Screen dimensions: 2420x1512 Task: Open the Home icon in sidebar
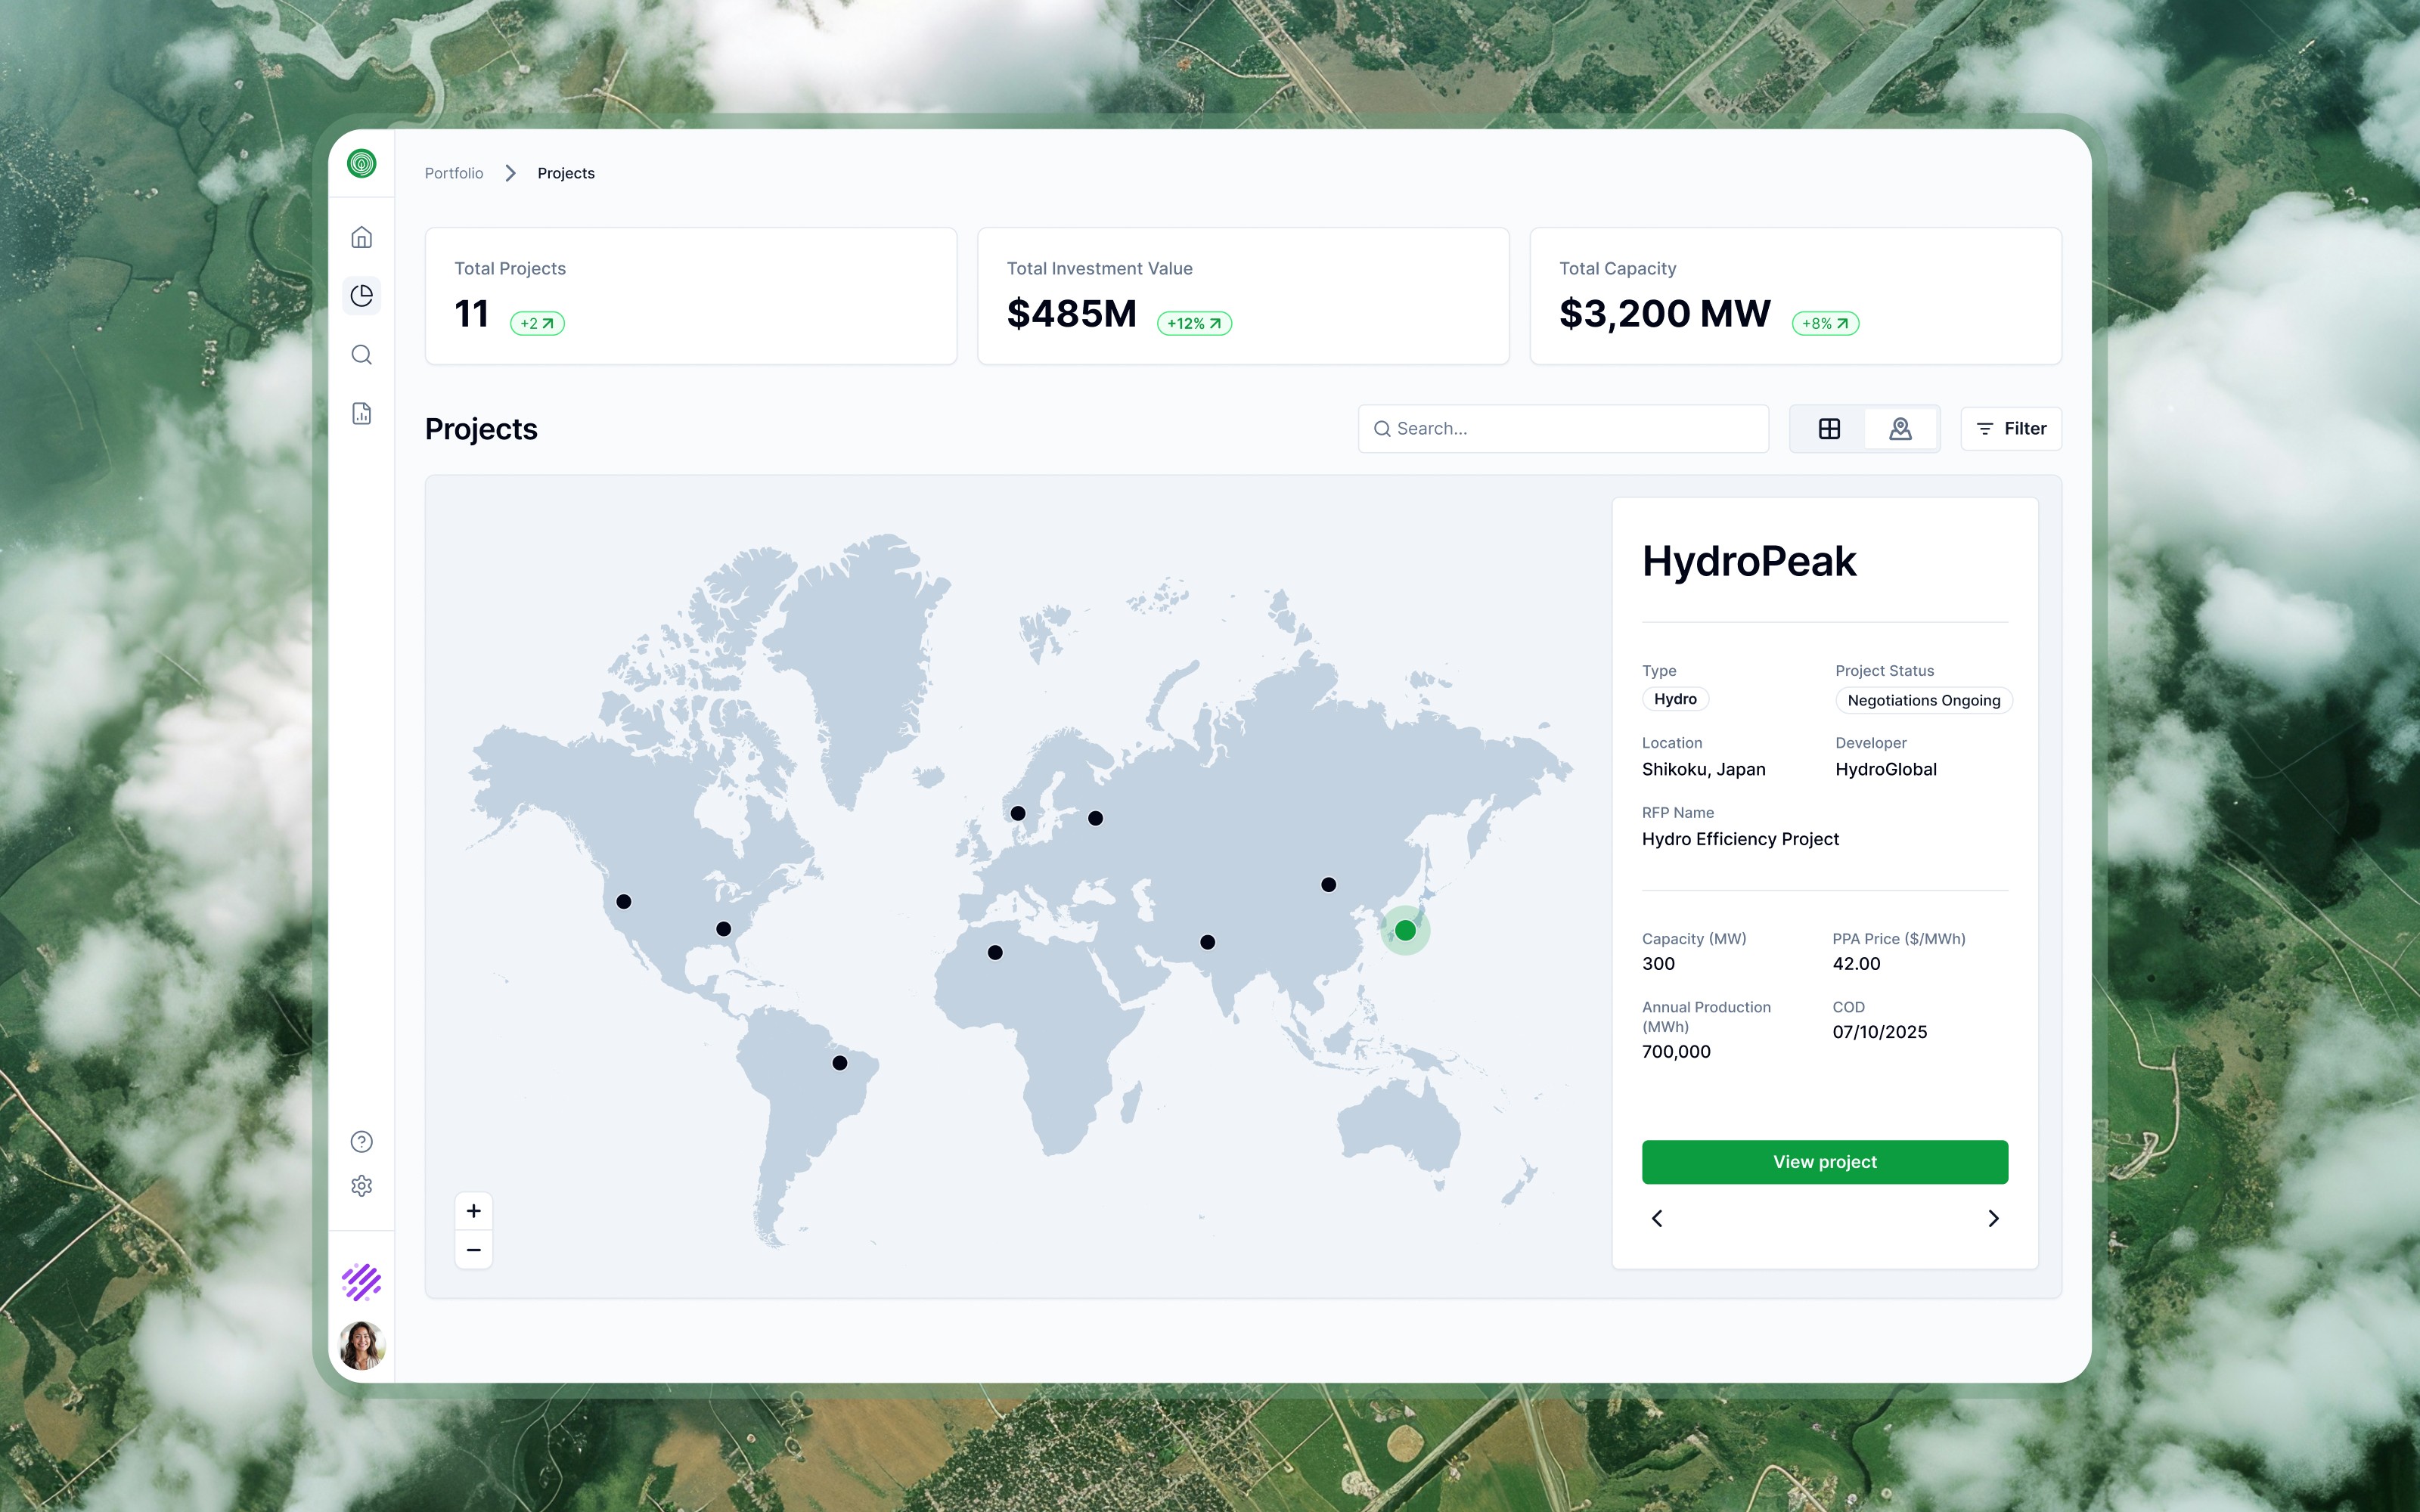[x=361, y=237]
